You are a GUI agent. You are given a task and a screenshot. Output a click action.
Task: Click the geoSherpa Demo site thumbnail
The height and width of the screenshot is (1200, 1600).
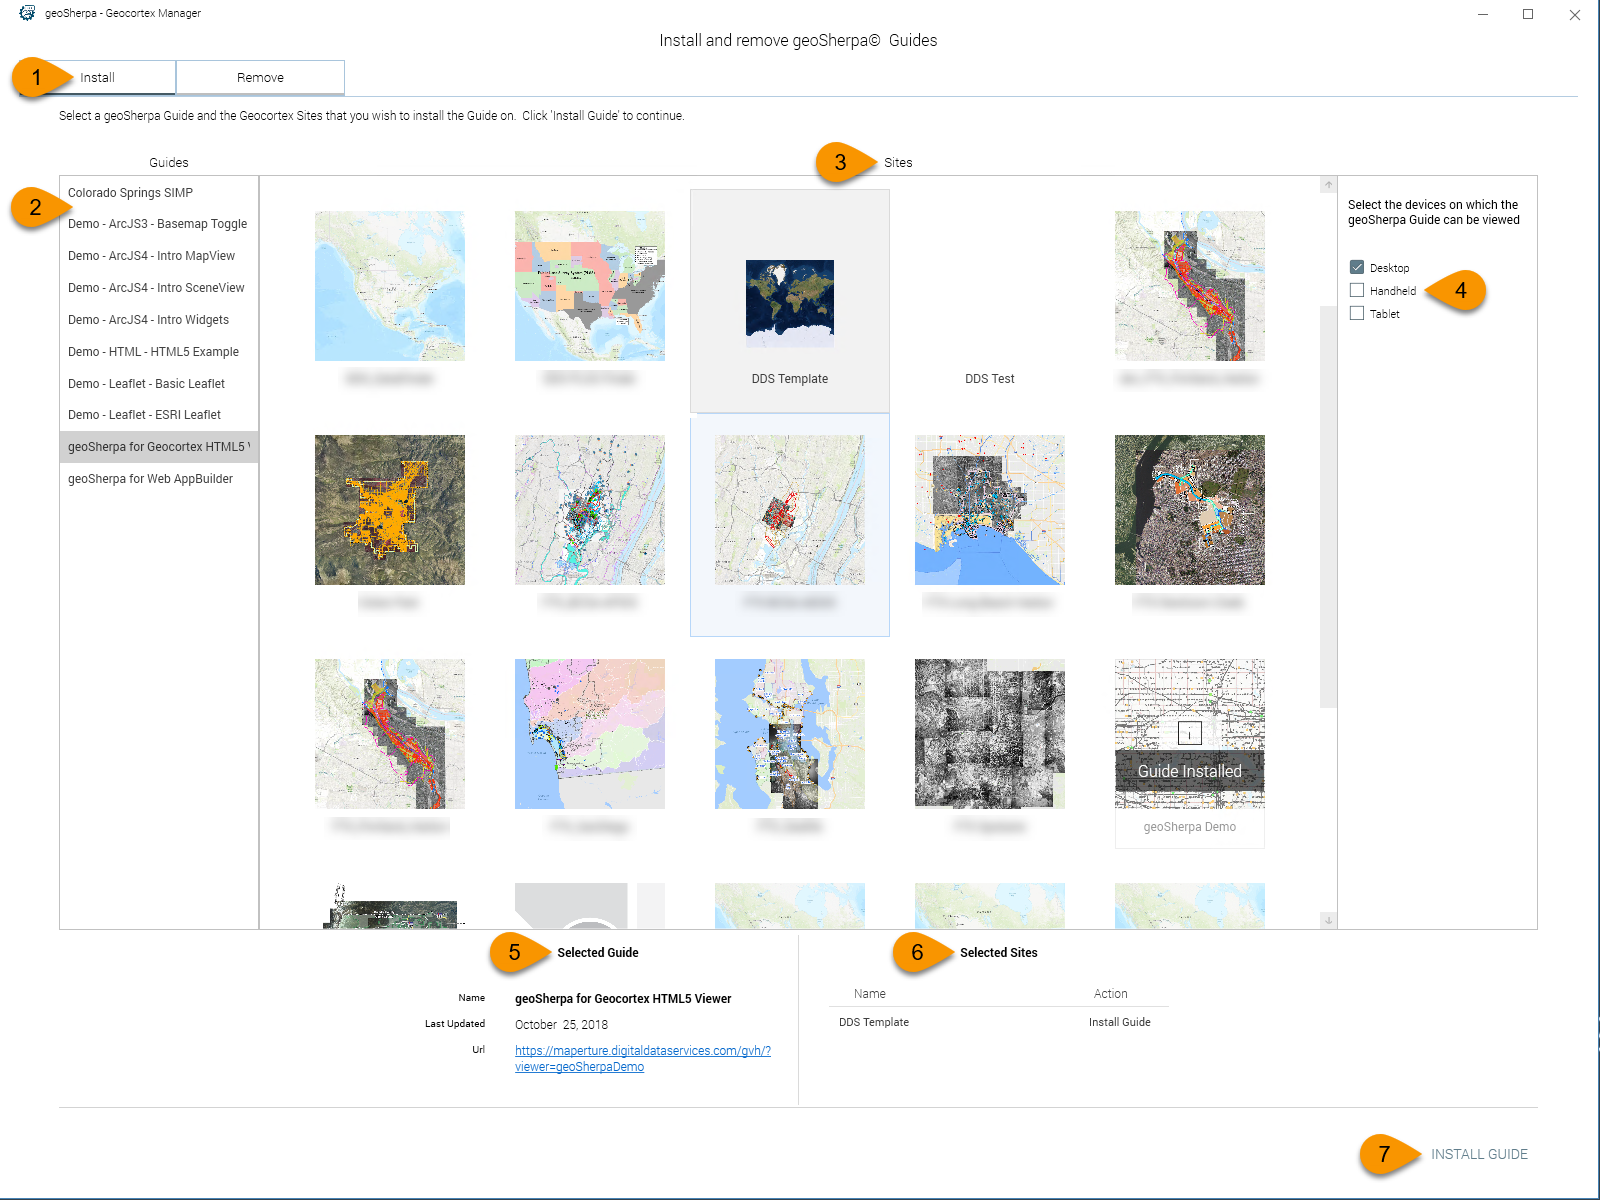(1190, 734)
